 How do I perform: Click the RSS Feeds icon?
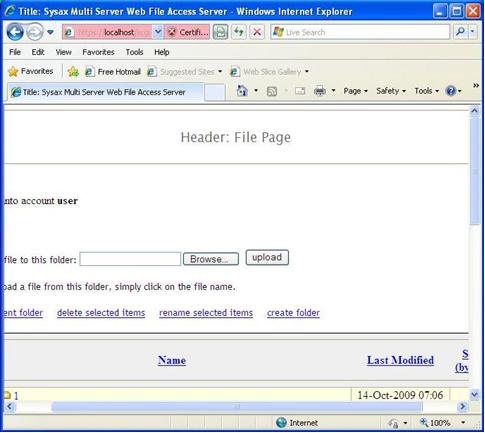click(272, 91)
